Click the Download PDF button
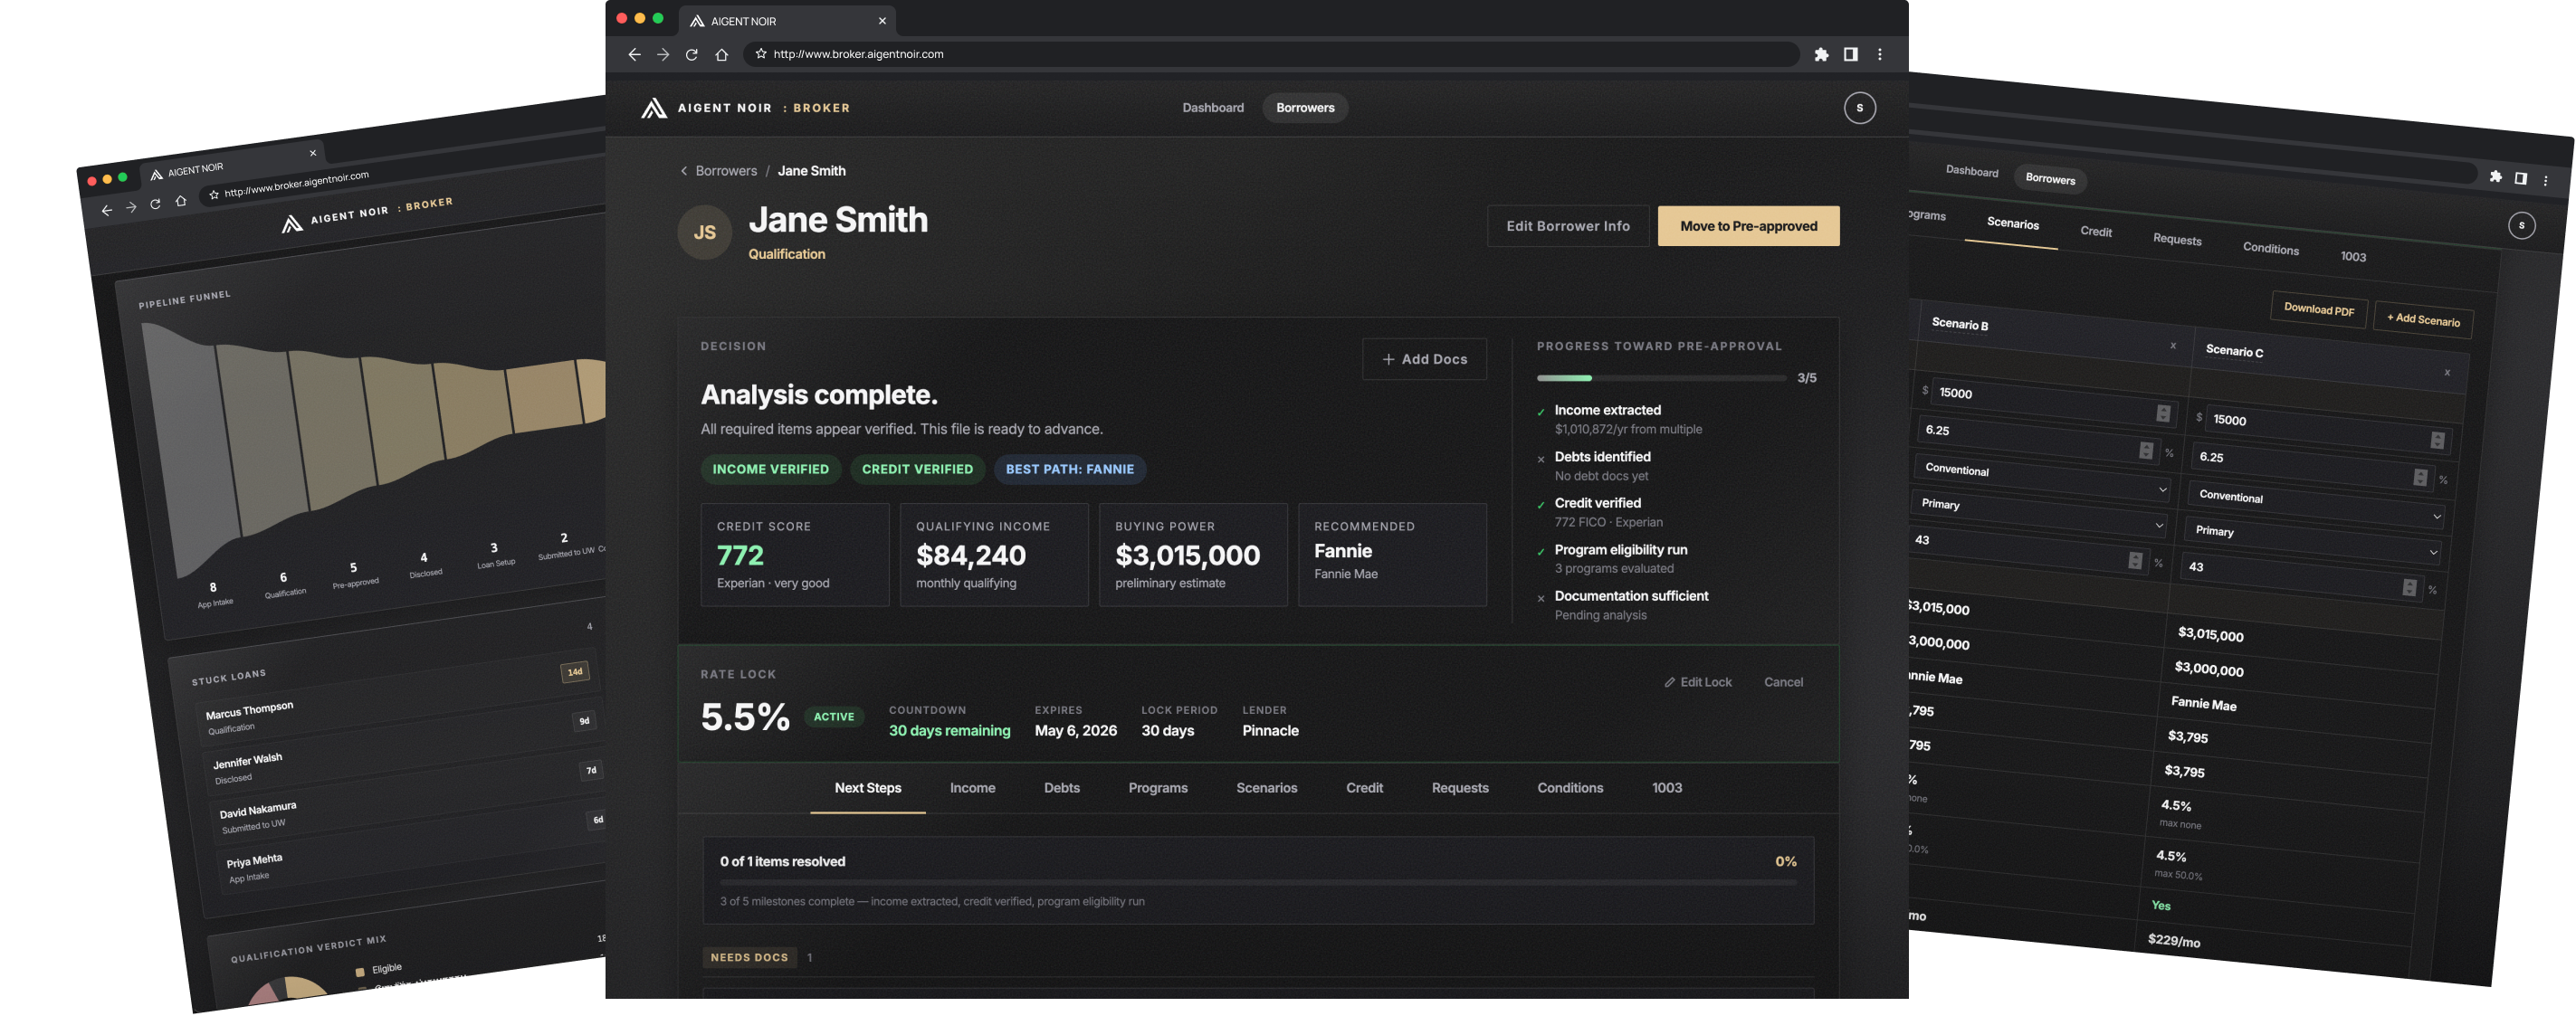The height and width of the screenshot is (1035, 2576). (2319, 310)
